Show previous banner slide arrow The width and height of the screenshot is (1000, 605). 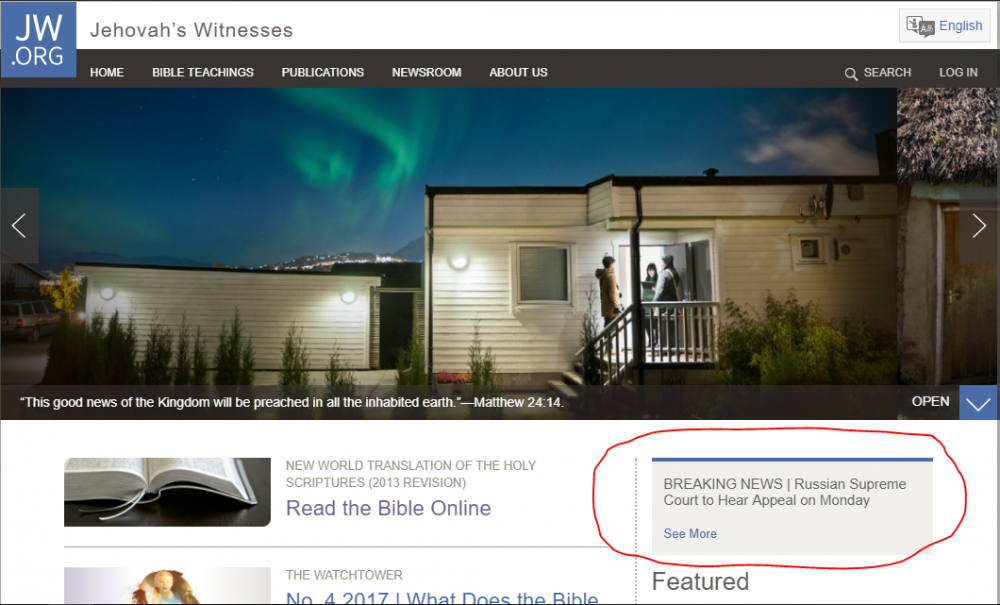[x=19, y=226]
